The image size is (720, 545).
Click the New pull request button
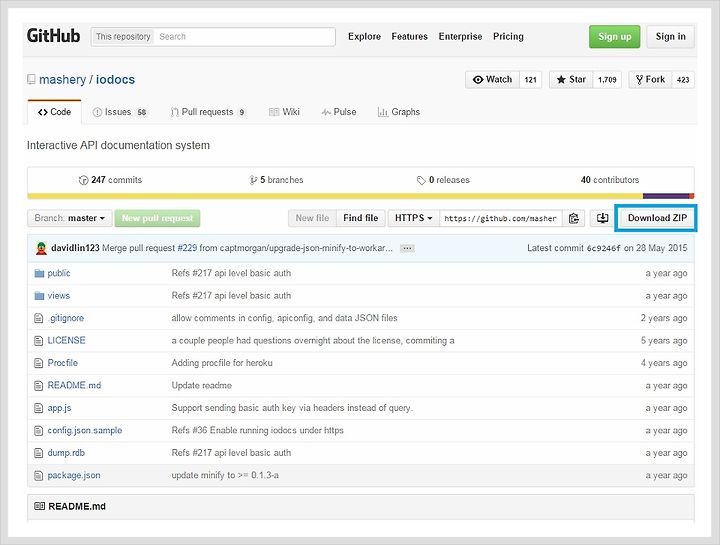click(x=157, y=218)
